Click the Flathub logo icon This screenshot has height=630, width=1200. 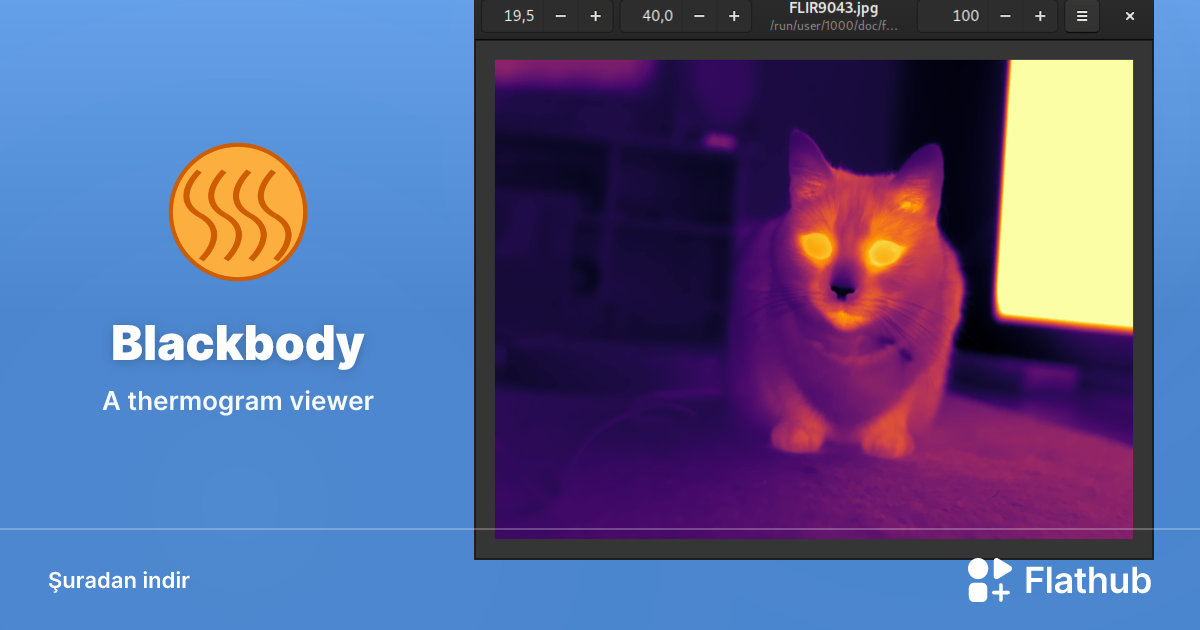(x=988, y=580)
